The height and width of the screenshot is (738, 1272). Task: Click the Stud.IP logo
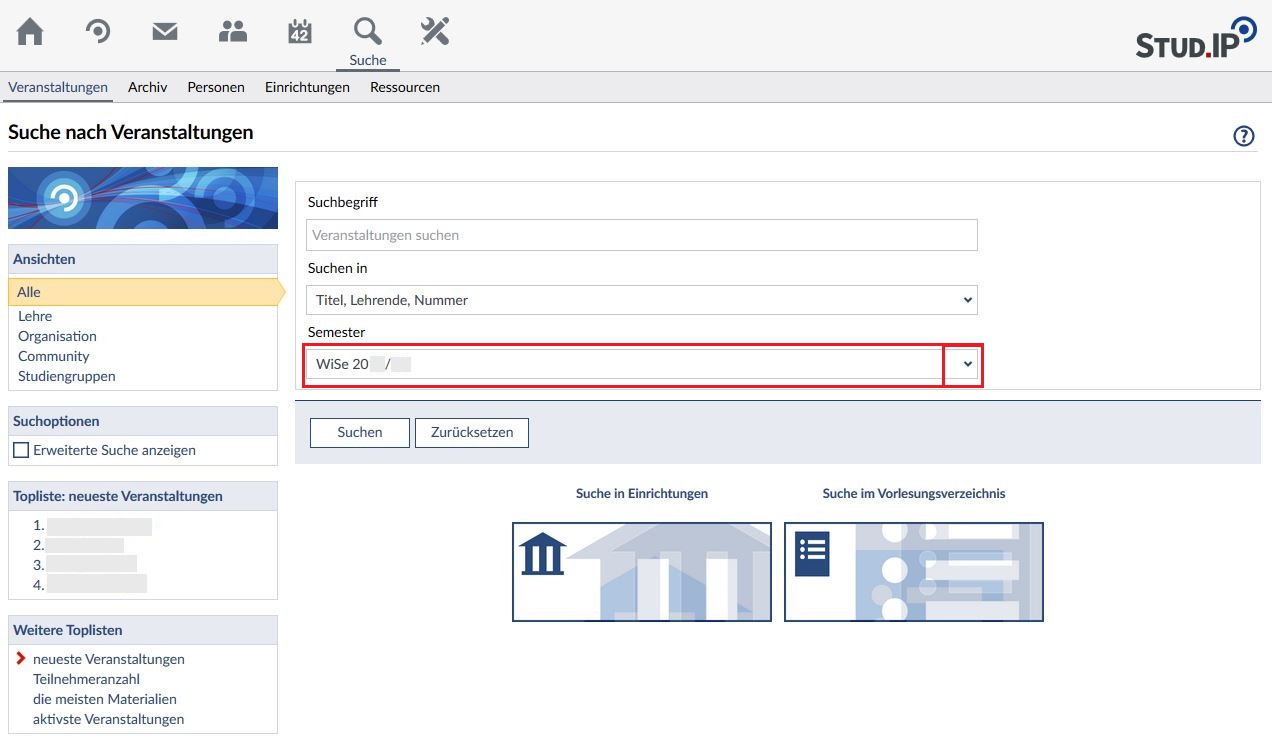(x=1195, y=38)
